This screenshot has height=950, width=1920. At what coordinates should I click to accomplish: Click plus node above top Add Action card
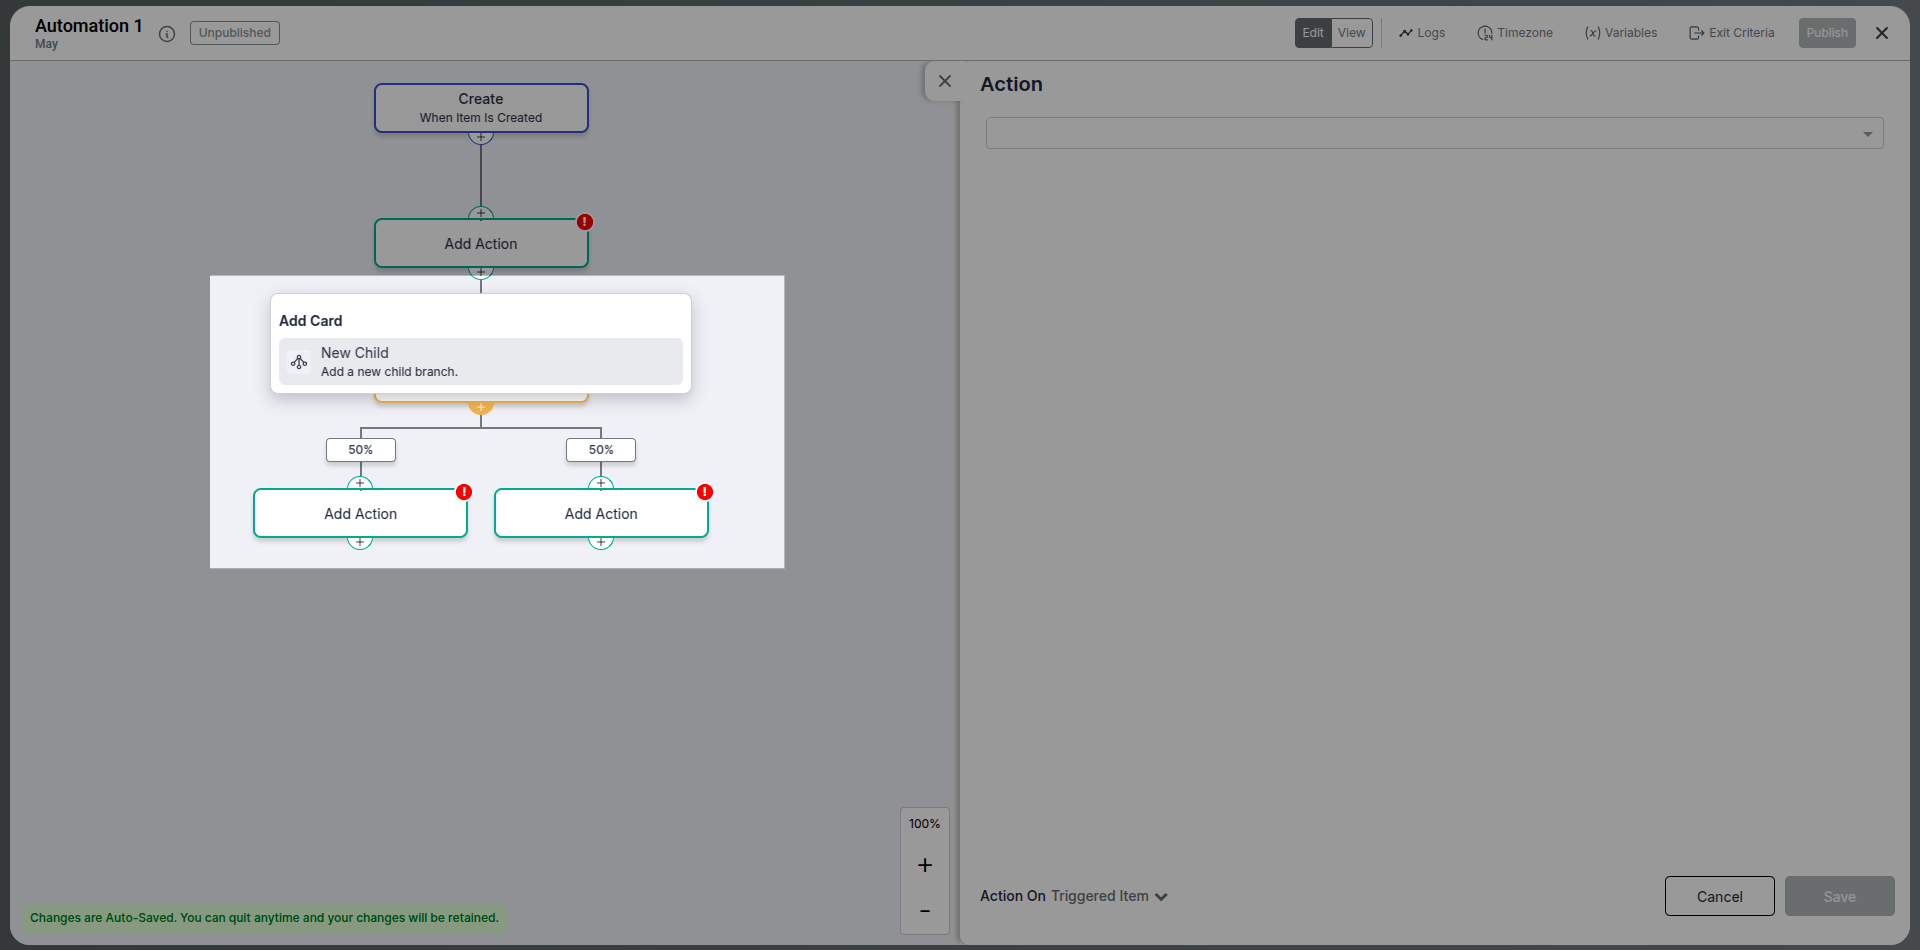coord(481,213)
